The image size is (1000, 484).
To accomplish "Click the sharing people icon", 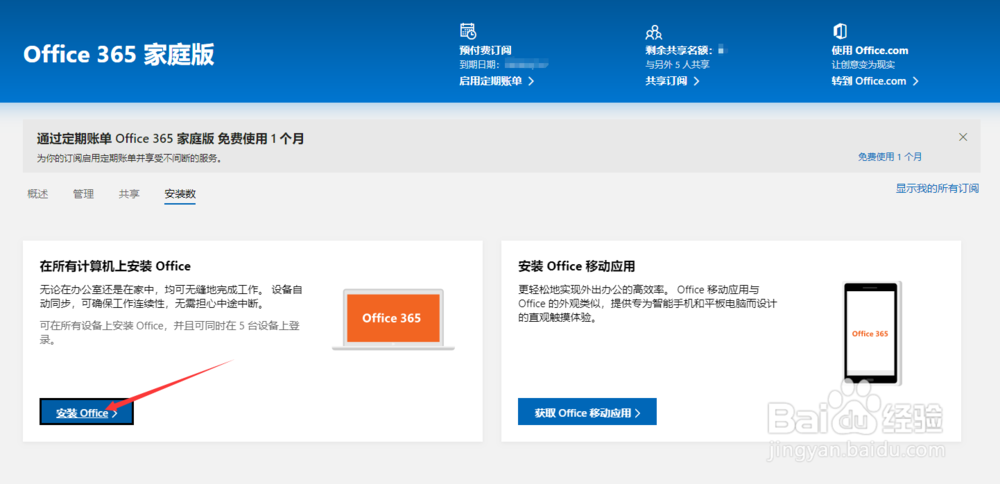I will click(x=653, y=31).
